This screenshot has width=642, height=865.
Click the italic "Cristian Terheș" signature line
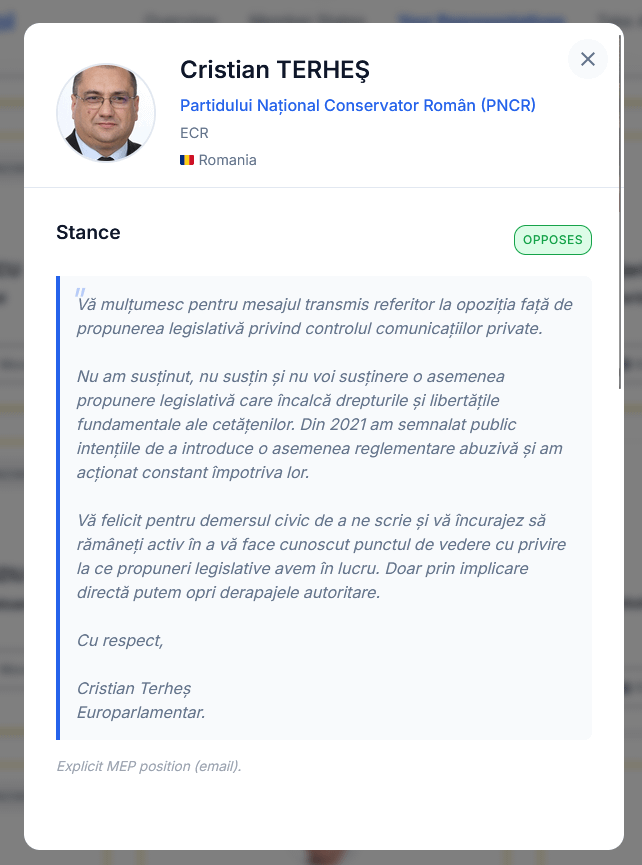(x=134, y=688)
